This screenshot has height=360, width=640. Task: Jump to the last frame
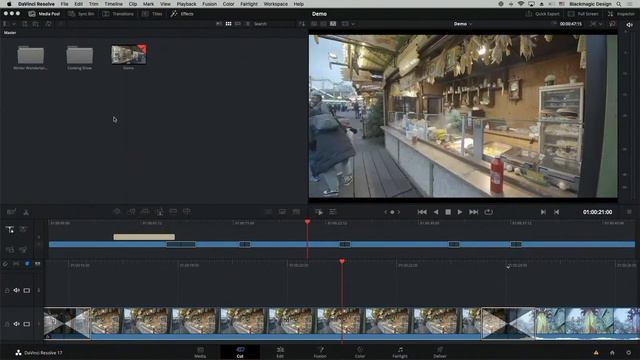point(473,212)
